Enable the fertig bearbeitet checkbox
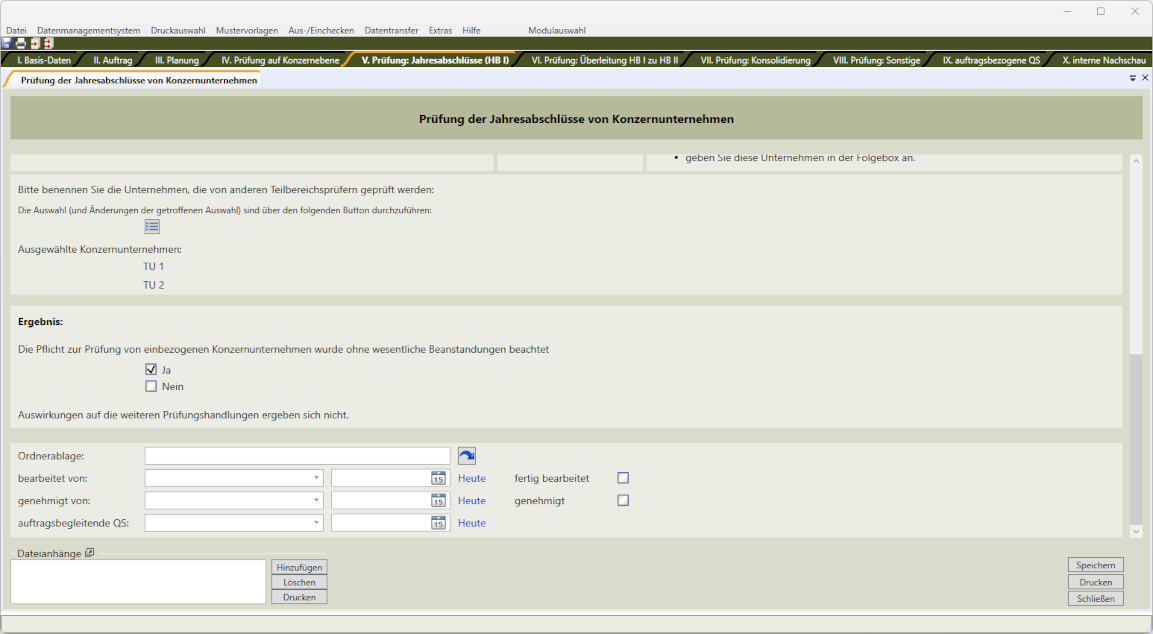 click(x=623, y=478)
